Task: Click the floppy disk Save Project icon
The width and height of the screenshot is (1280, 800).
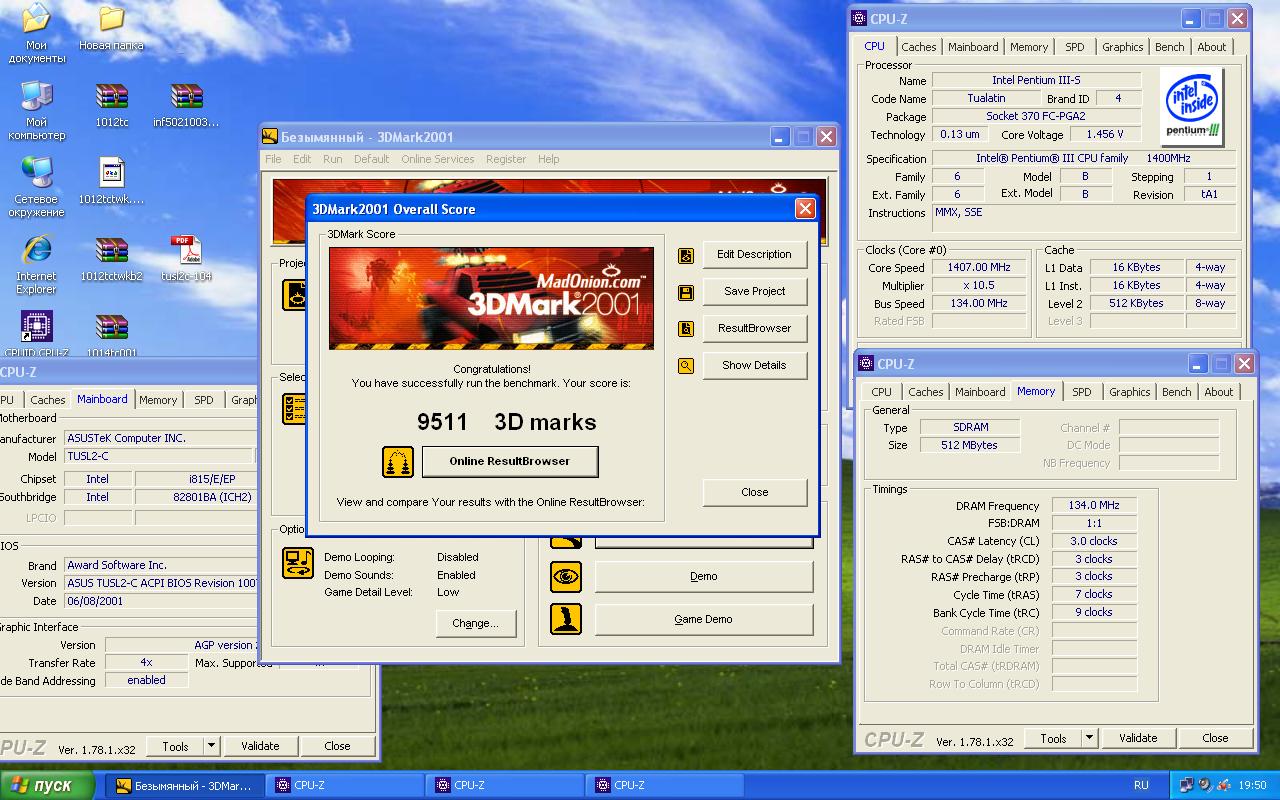Action: (686, 292)
